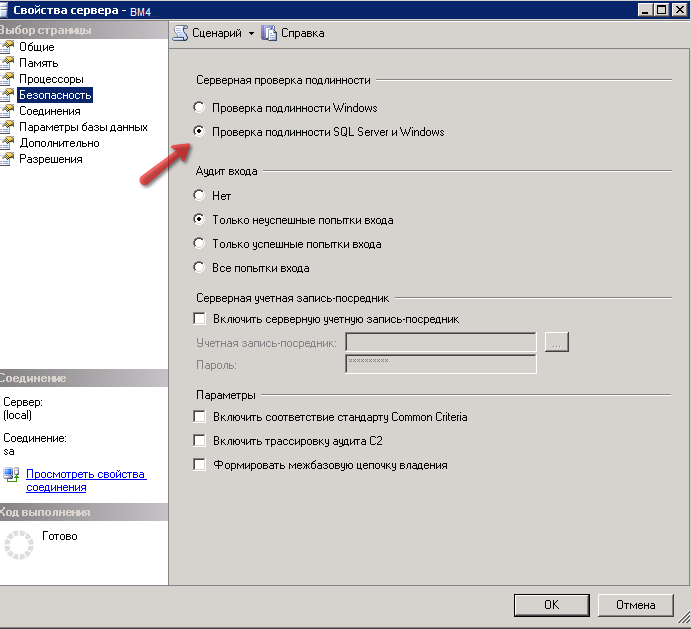Select the Память page icon
The image size is (691, 629).
8,63
